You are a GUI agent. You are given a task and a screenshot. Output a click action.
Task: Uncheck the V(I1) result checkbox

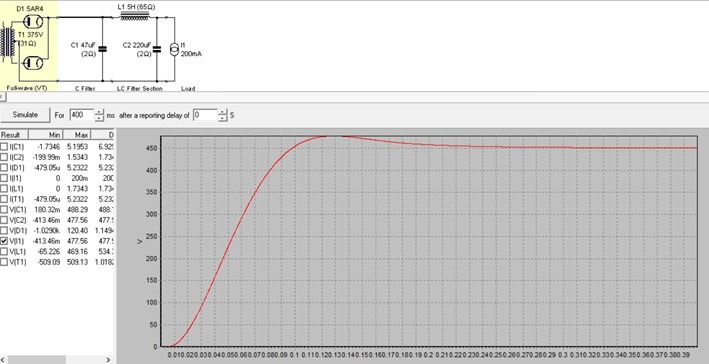point(4,241)
